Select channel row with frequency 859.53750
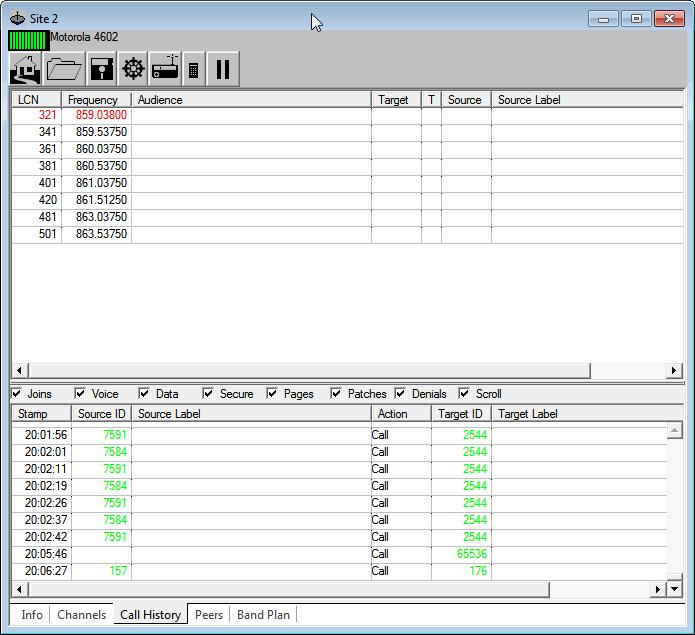The height and width of the screenshot is (635, 695). tap(347, 132)
